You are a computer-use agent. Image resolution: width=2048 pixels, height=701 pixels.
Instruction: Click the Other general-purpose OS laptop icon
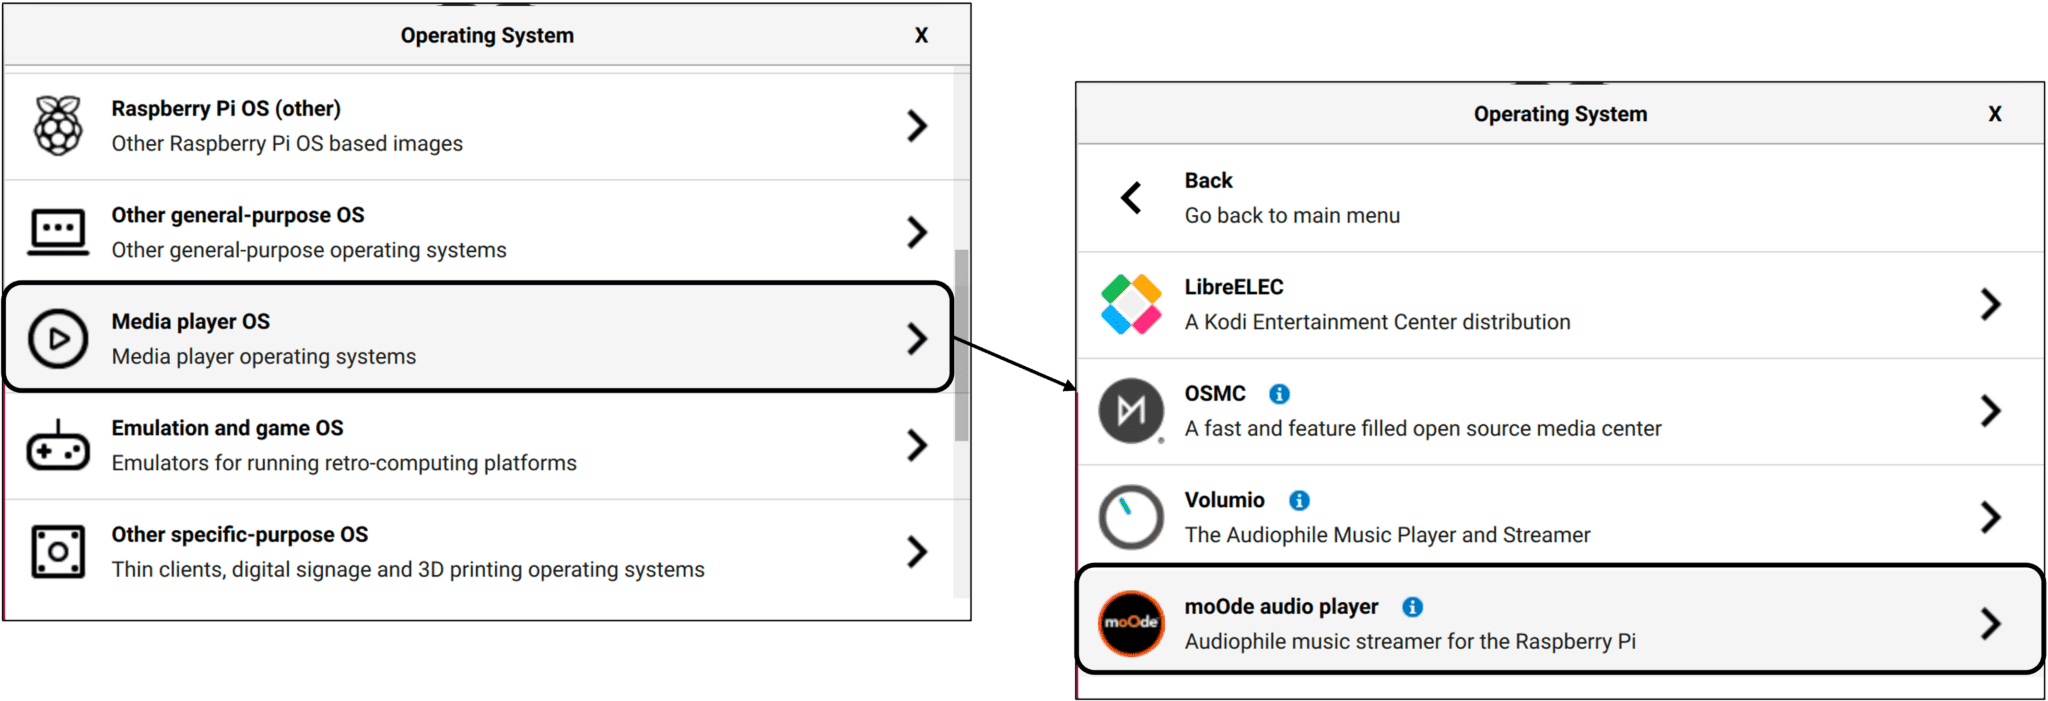point(57,230)
